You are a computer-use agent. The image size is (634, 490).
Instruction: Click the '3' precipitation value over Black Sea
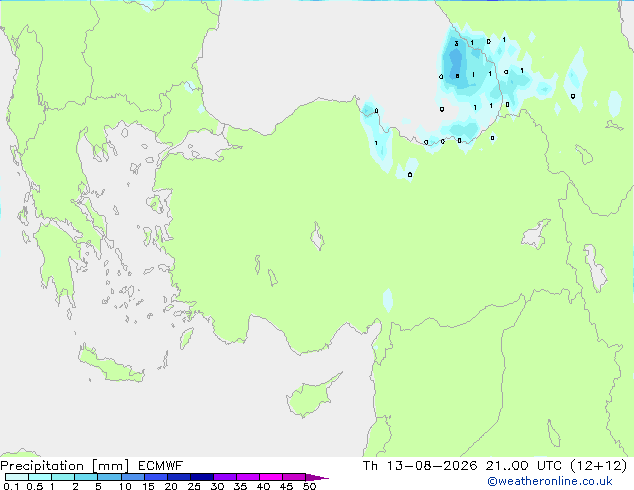click(x=456, y=44)
